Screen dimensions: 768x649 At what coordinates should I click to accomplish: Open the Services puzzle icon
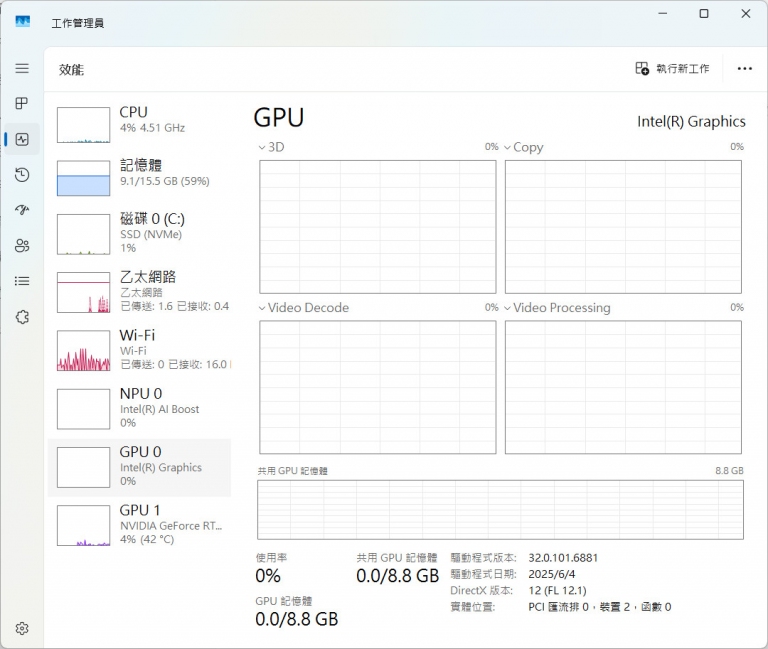pos(22,317)
